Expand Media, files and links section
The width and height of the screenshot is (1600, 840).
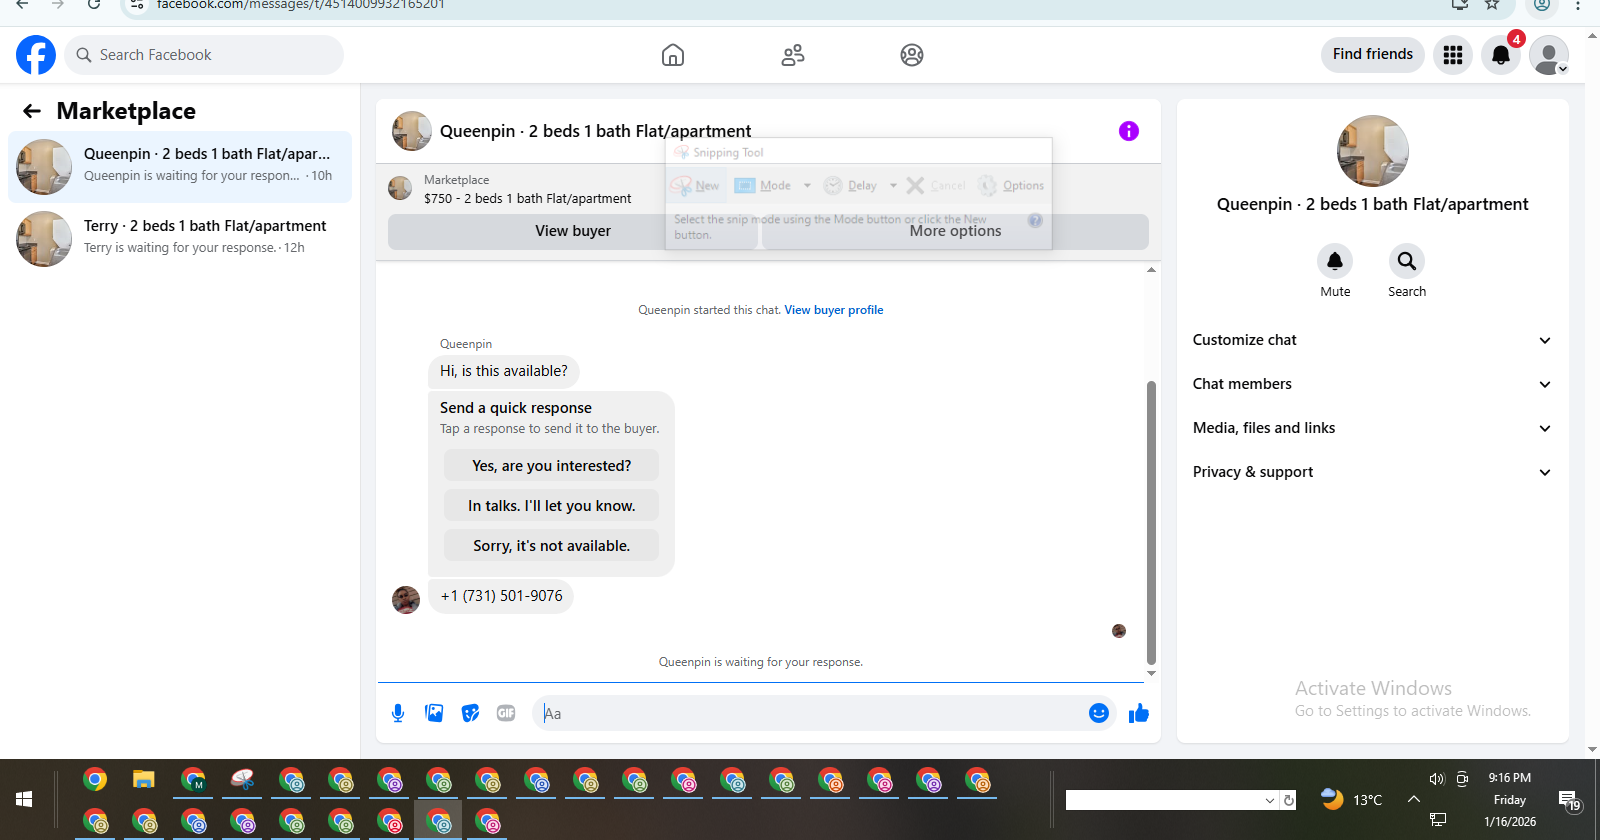[1372, 428]
